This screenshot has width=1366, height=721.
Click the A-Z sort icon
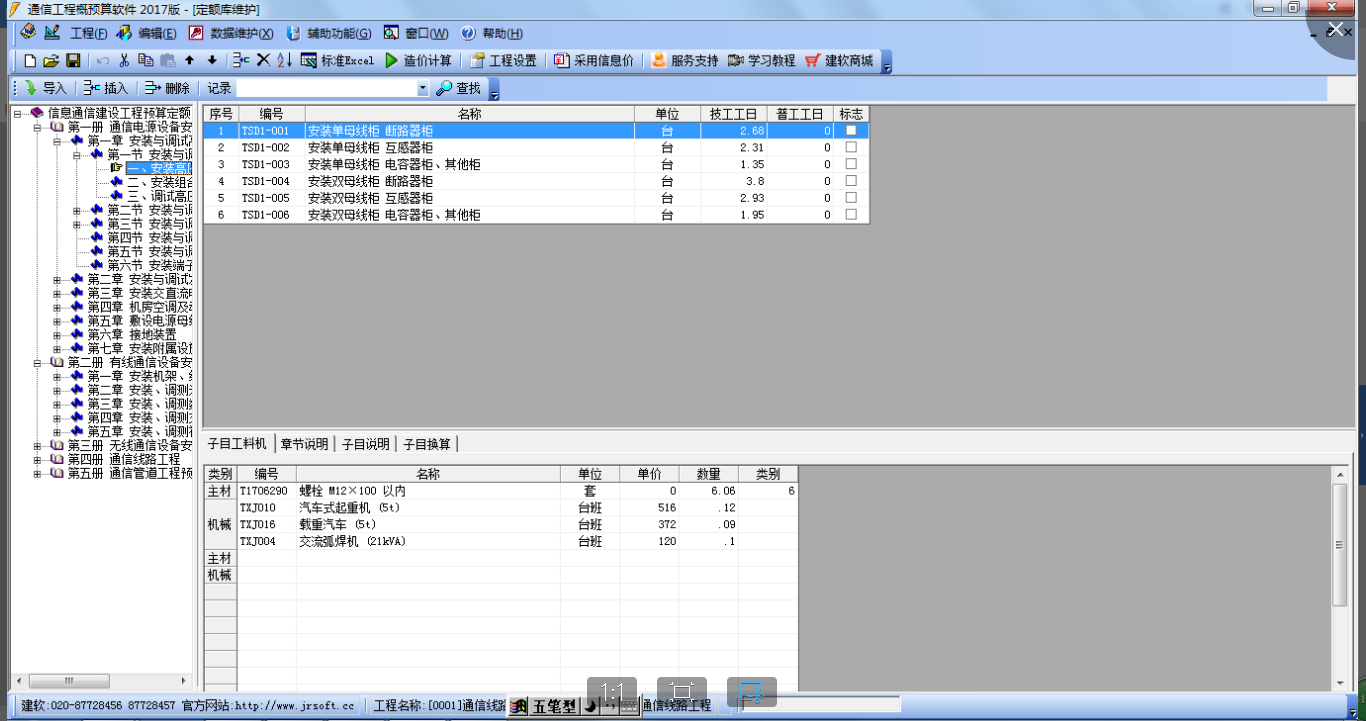(x=284, y=61)
